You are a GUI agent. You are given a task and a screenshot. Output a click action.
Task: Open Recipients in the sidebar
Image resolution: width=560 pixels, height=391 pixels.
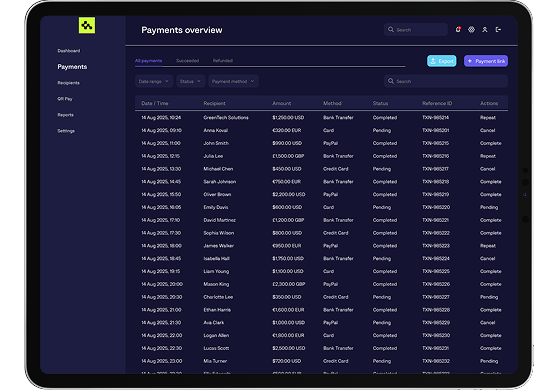click(x=69, y=83)
